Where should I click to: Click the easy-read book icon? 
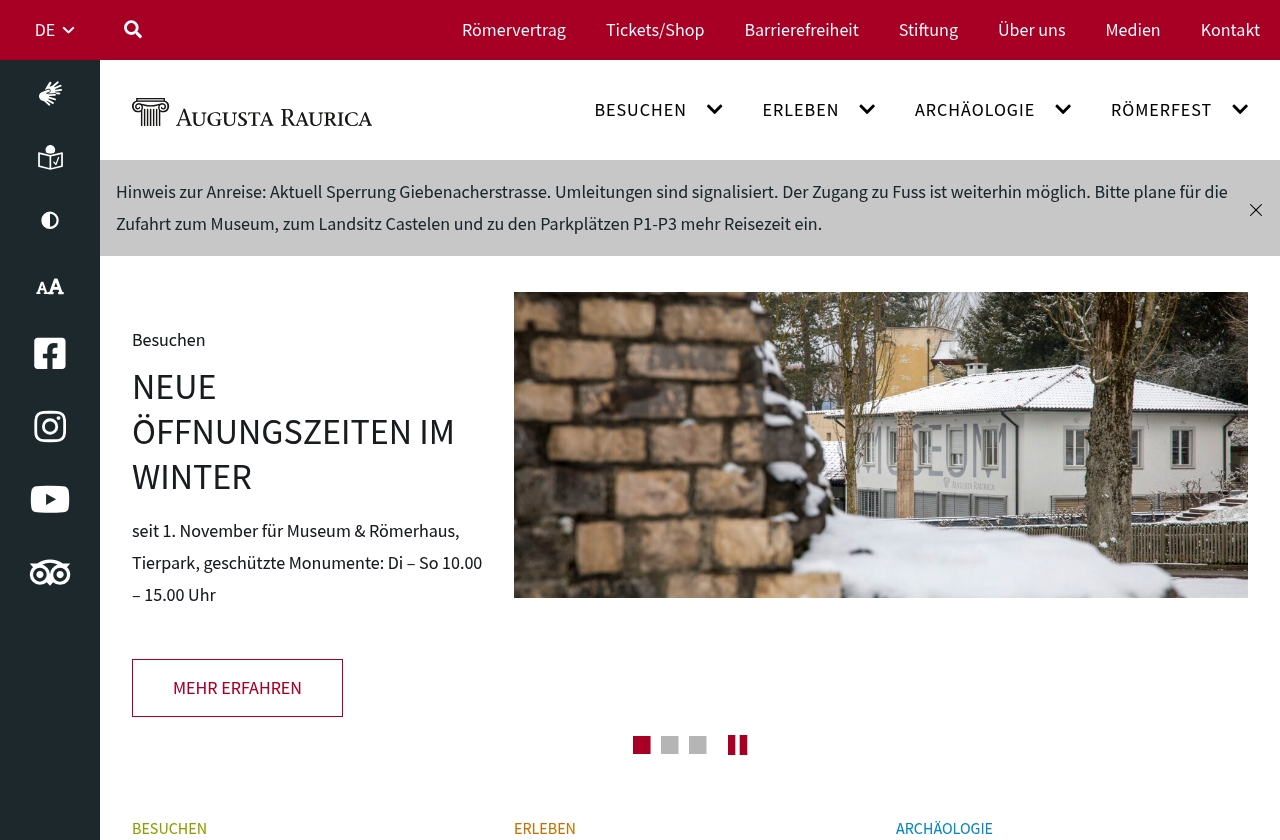50,158
